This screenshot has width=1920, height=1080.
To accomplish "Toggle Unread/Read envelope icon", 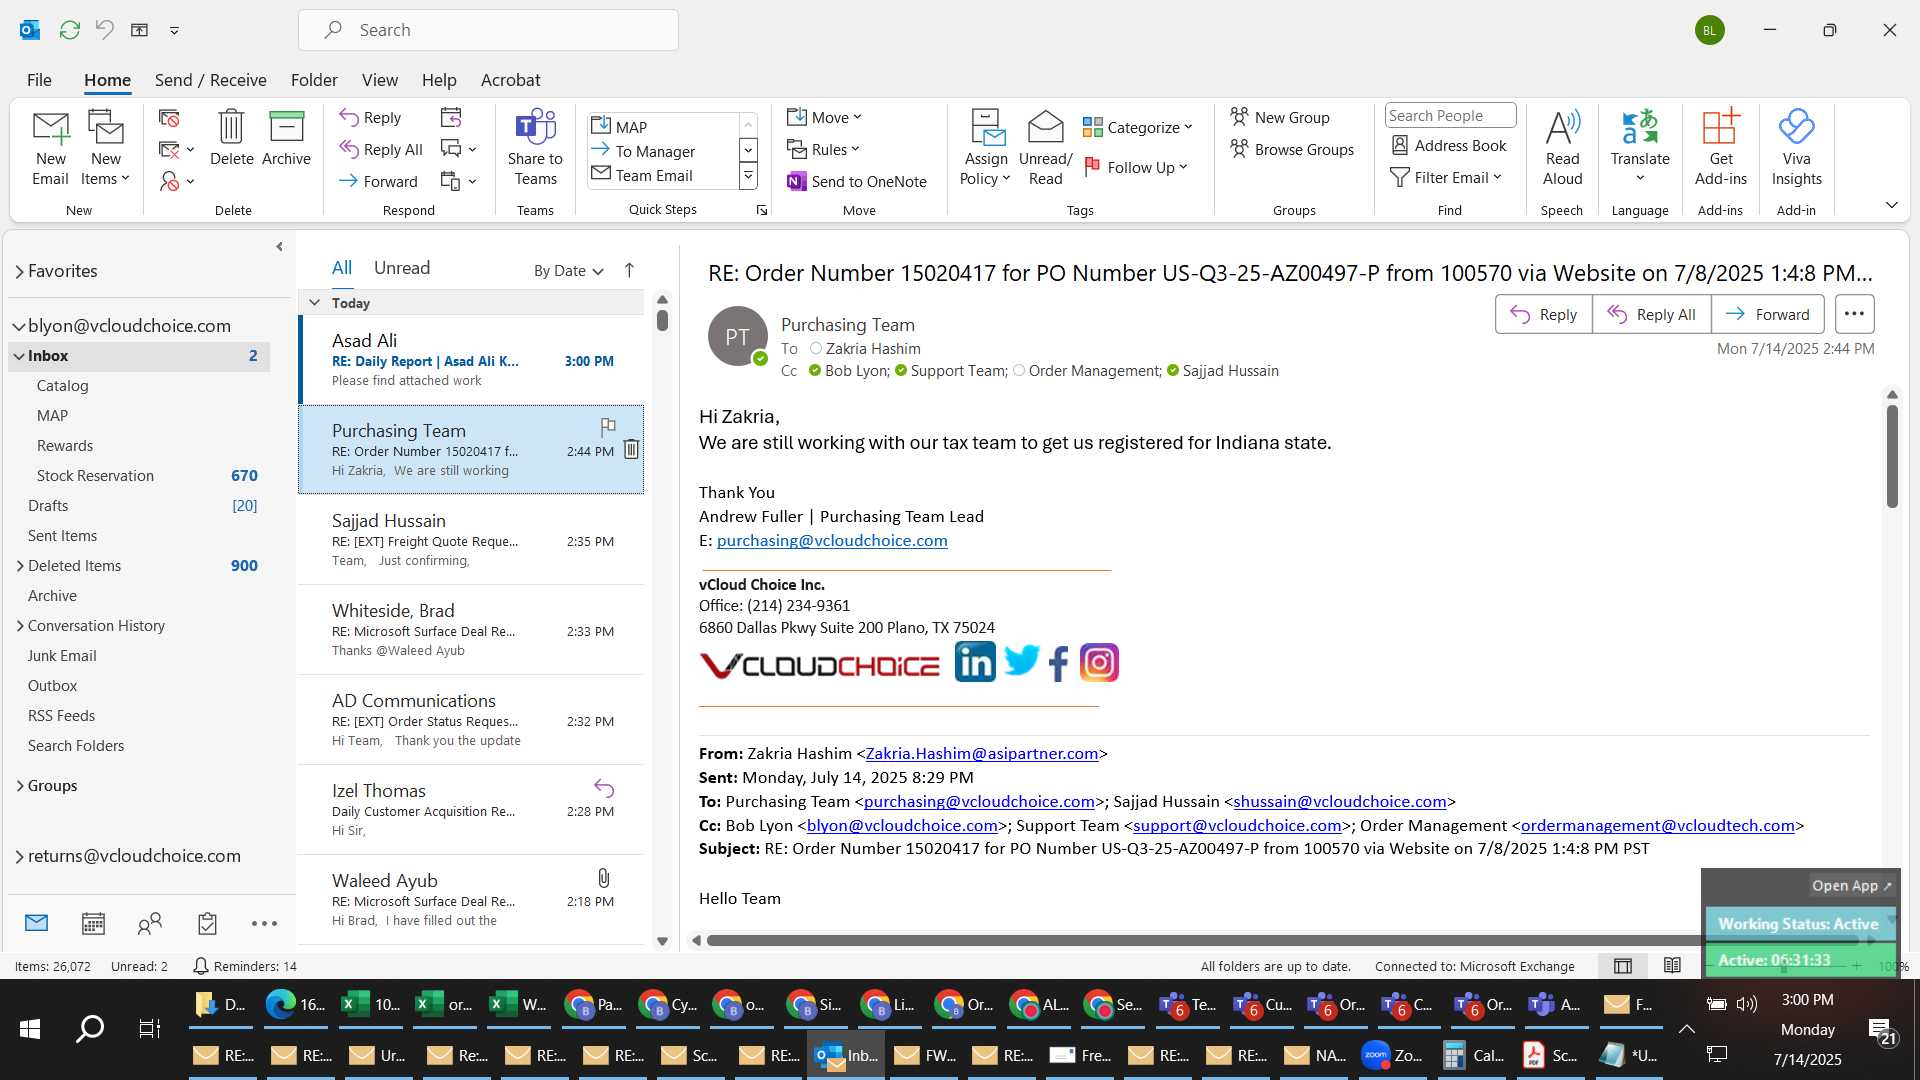I will point(1045,148).
